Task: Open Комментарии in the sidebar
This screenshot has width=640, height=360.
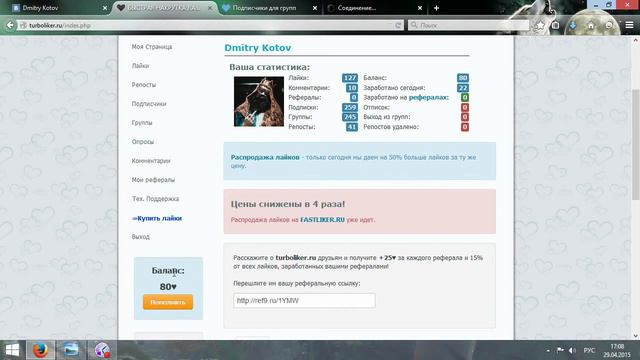Action: (151, 161)
